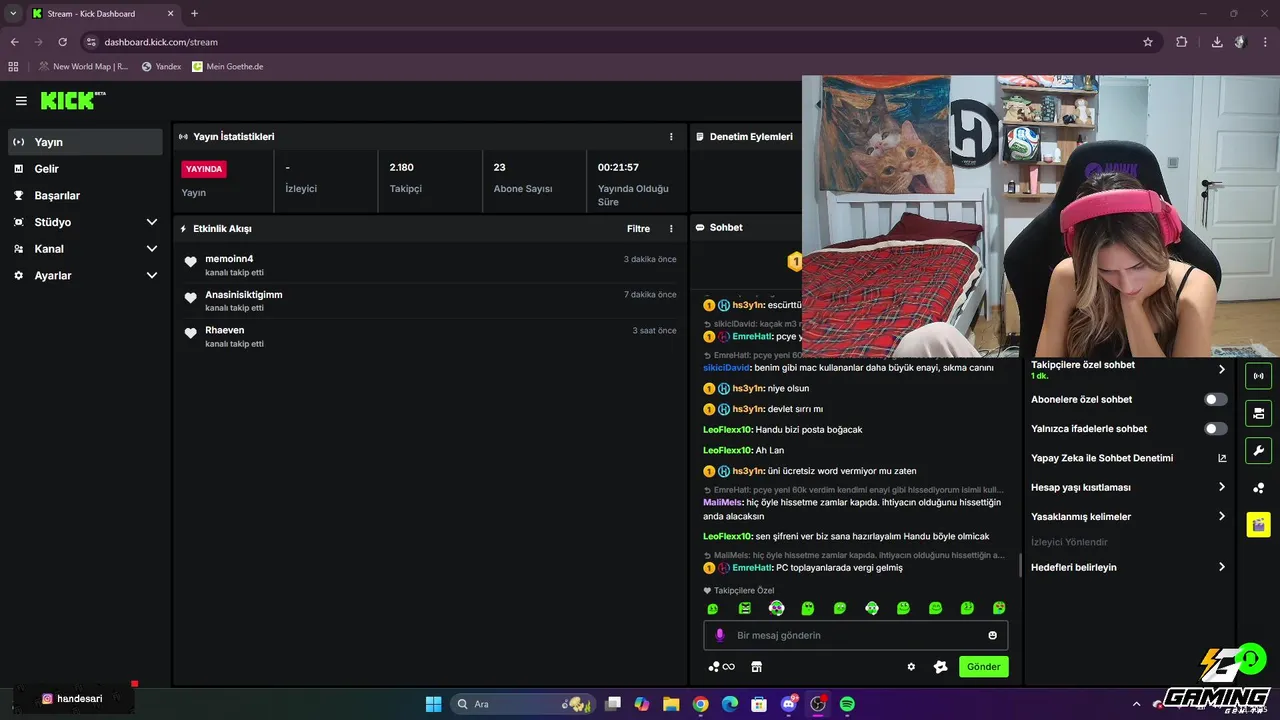The width and height of the screenshot is (1280, 720).
Task: Open Spotify from the Windows taskbar
Action: [x=847, y=704]
